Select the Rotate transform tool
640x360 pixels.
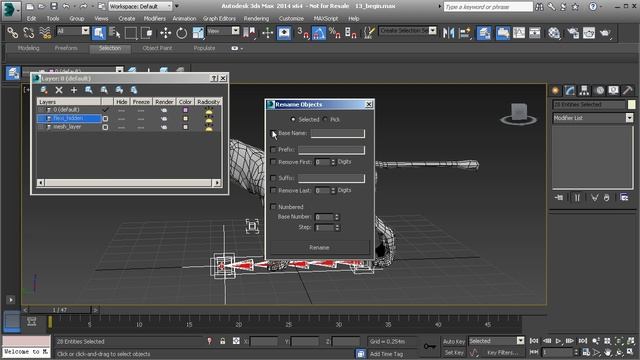pyautogui.click(x=181, y=33)
